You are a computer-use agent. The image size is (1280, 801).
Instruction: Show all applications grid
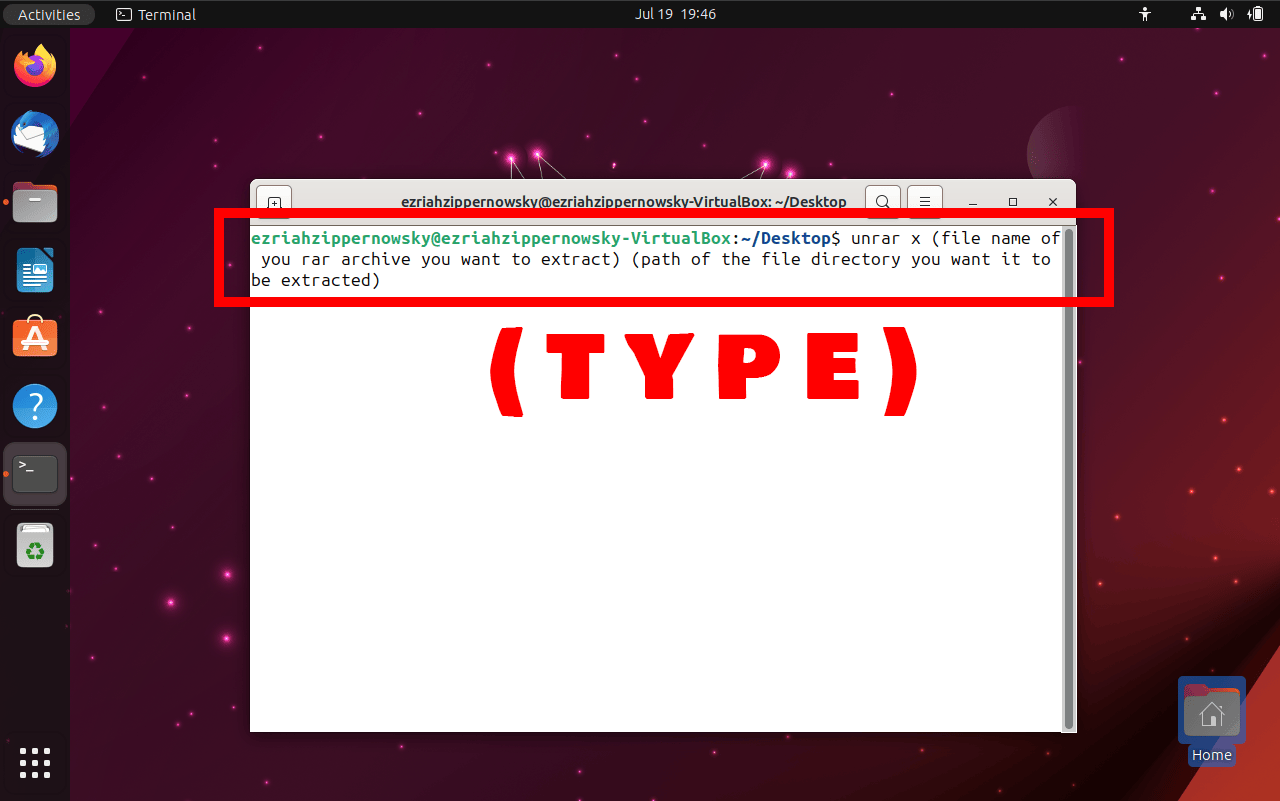point(35,763)
